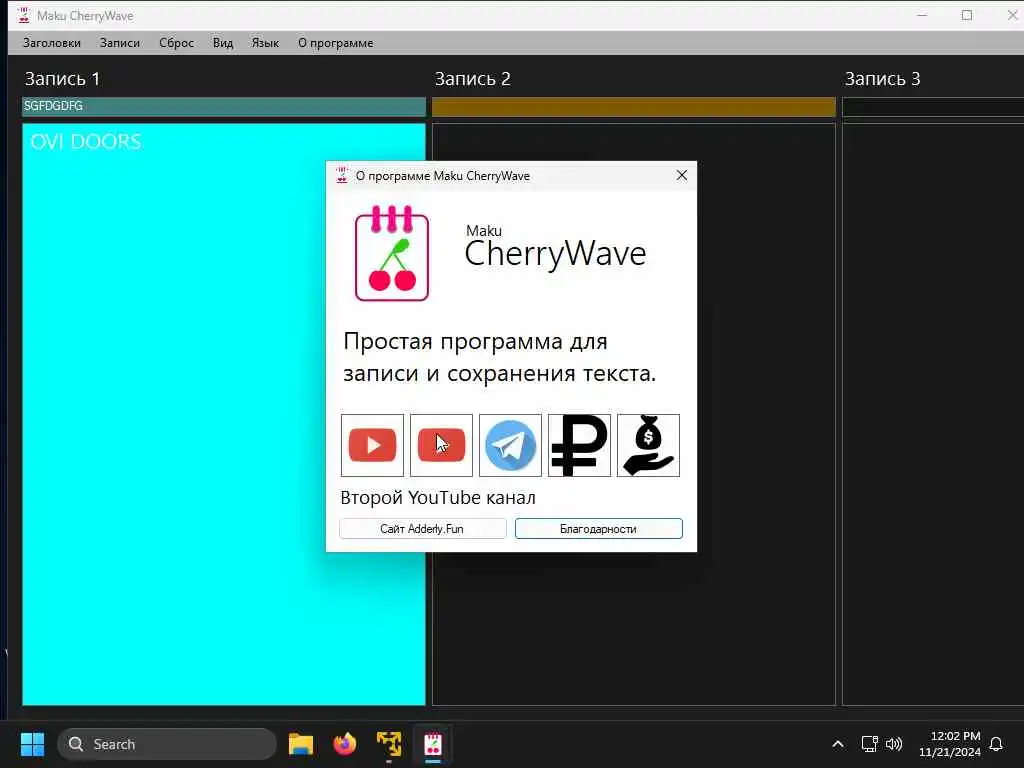This screenshot has width=1024, height=768.
Task: Click the CherryWave cherry notebook logo
Action: click(x=392, y=253)
